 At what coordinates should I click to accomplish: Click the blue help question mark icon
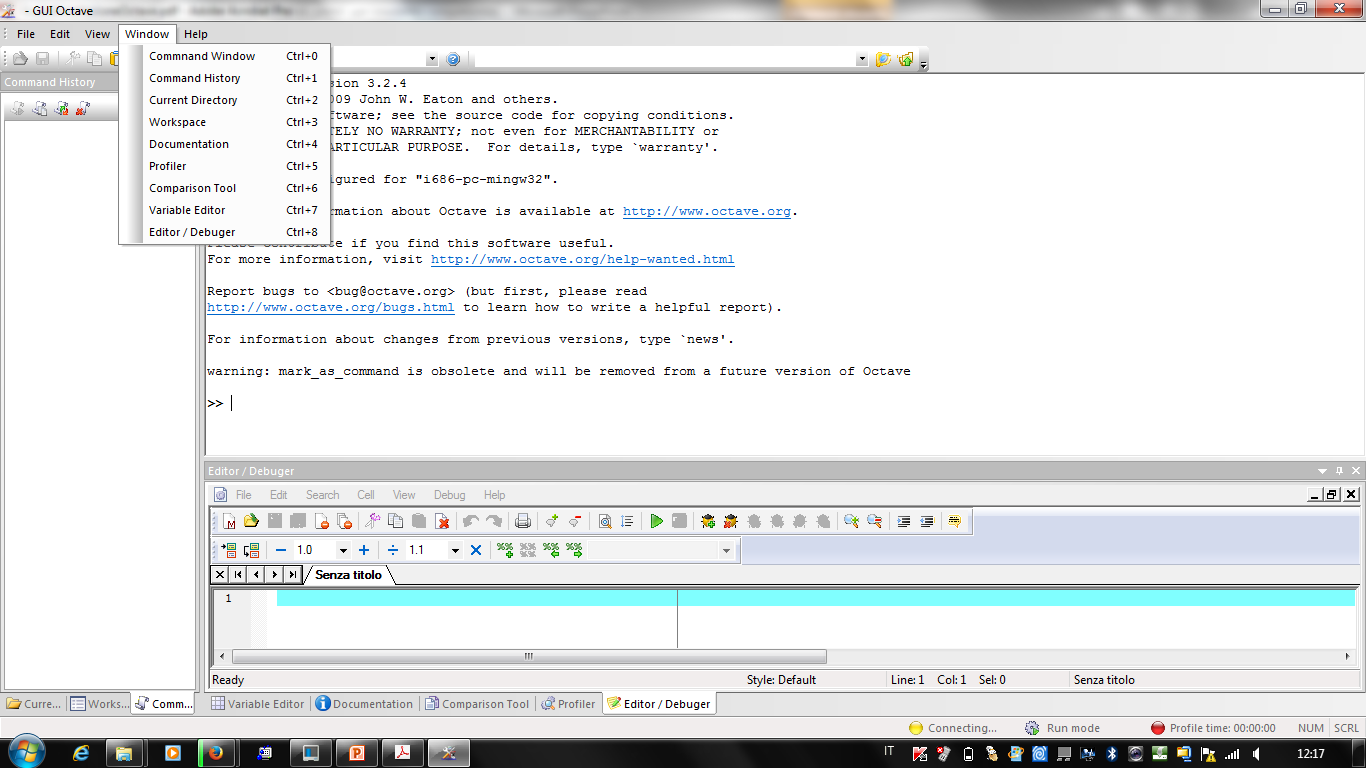pos(453,59)
